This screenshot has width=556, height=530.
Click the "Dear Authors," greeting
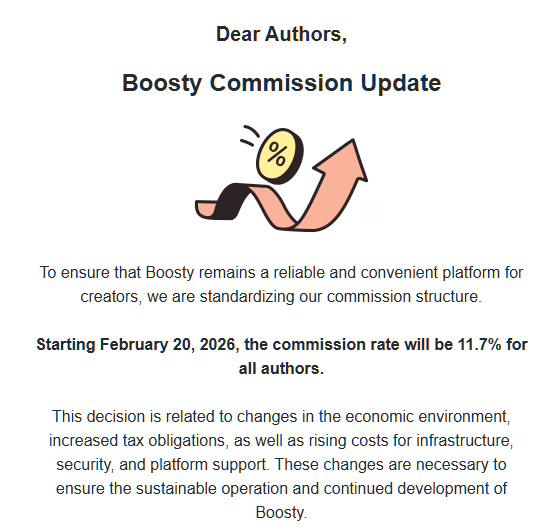click(x=281, y=34)
